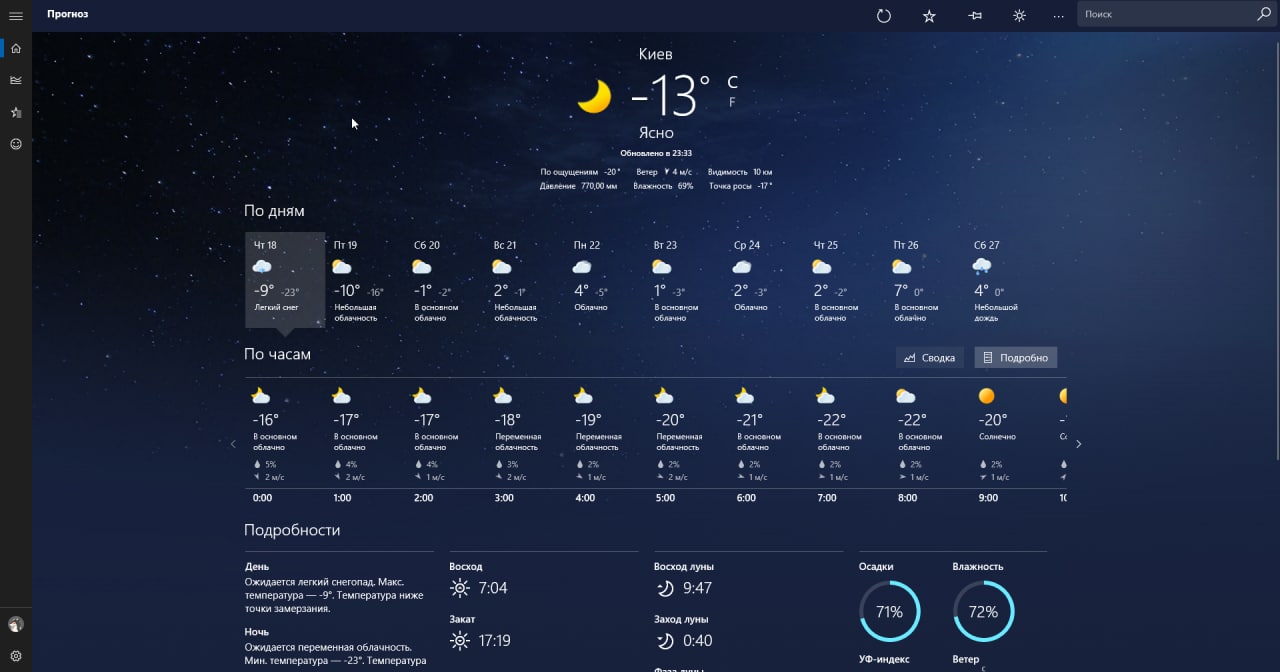Click the Восход луны moonrise icon
The image size is (1280, 672).
[x=664, y=588]
